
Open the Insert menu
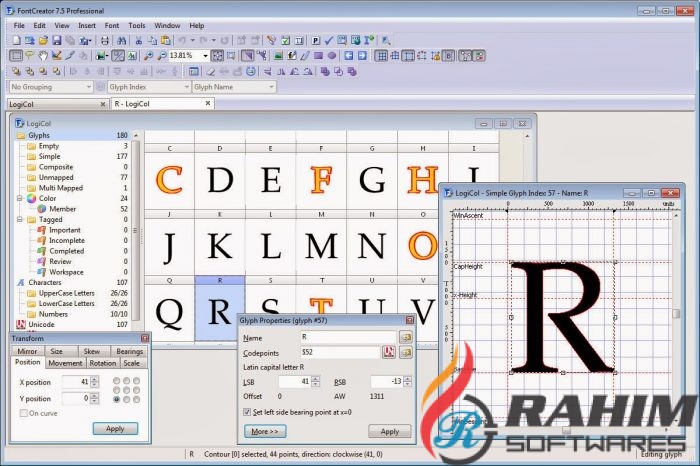tap(87, 25)
